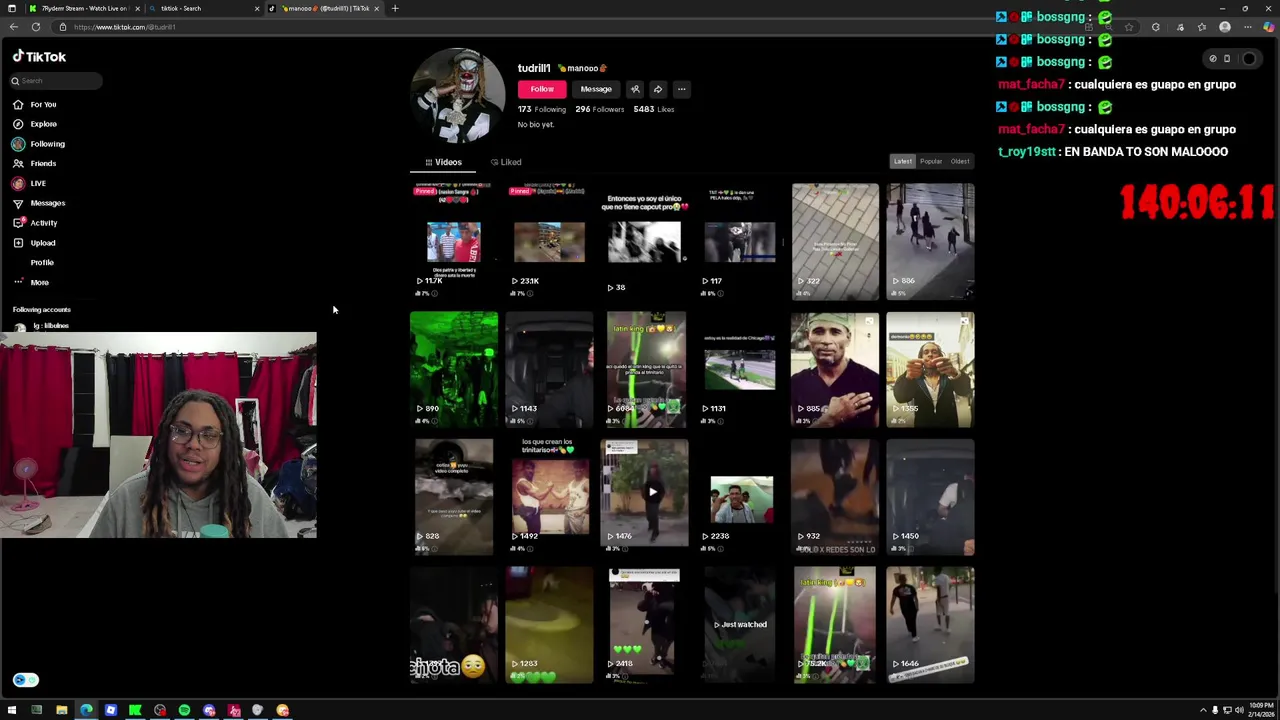The image size is (1280, 720).
Task: Open the Messages sidebar icon
Action: coord(18,203)
